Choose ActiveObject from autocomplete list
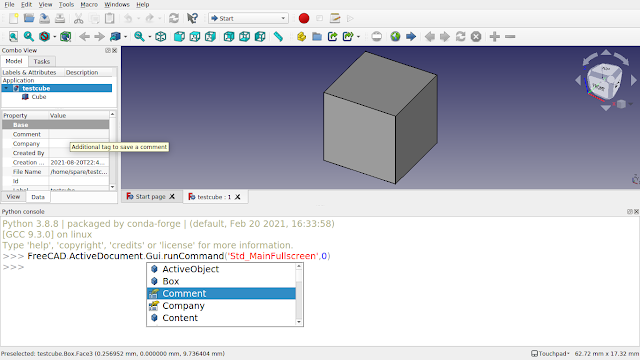This screenshot has height=360, width=640. pos(221,269)
